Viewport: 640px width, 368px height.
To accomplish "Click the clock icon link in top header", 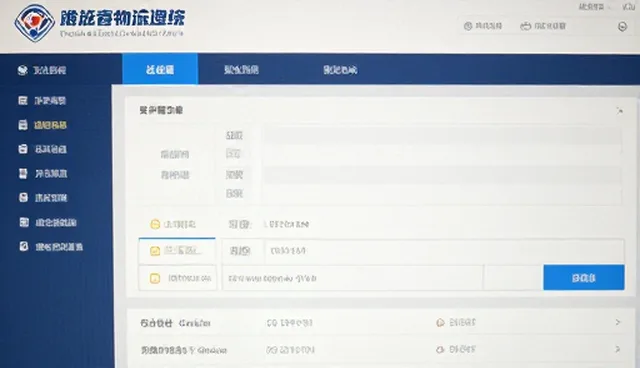I will [483, 26].
